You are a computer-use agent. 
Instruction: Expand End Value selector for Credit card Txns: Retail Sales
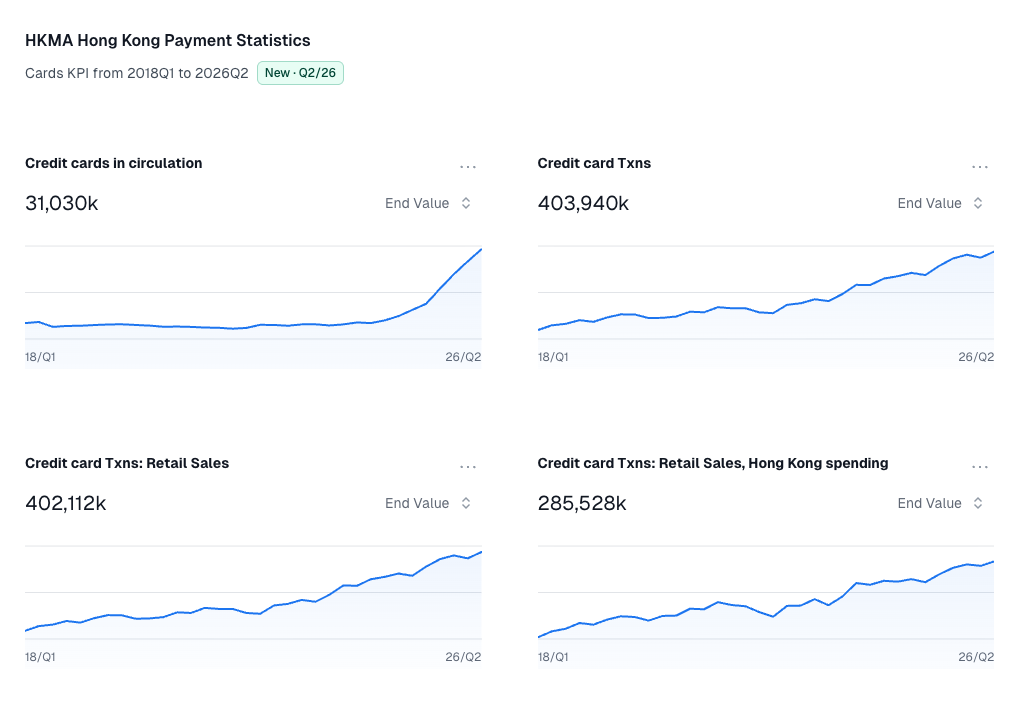[x=428, y=503]
